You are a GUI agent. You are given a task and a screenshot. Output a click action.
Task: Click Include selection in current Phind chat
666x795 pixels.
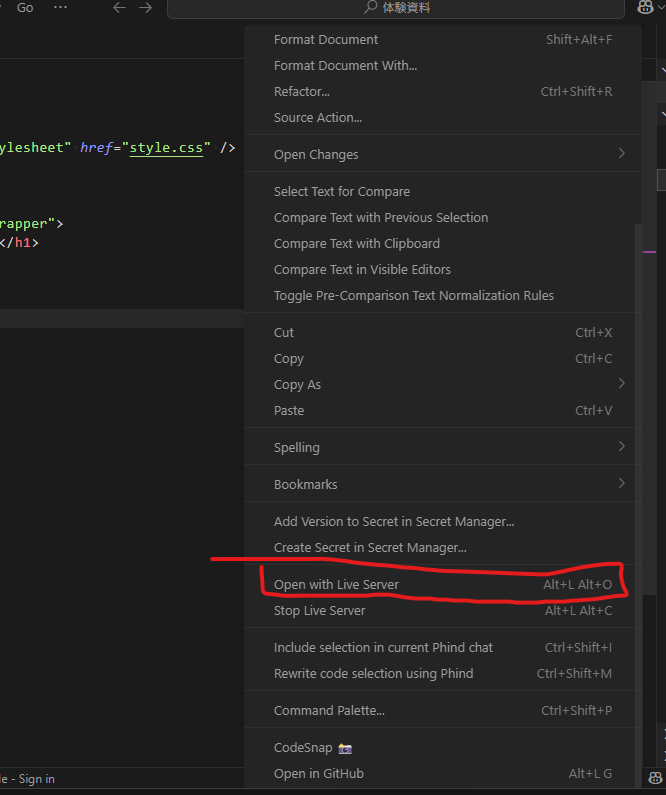pos(443,647)
